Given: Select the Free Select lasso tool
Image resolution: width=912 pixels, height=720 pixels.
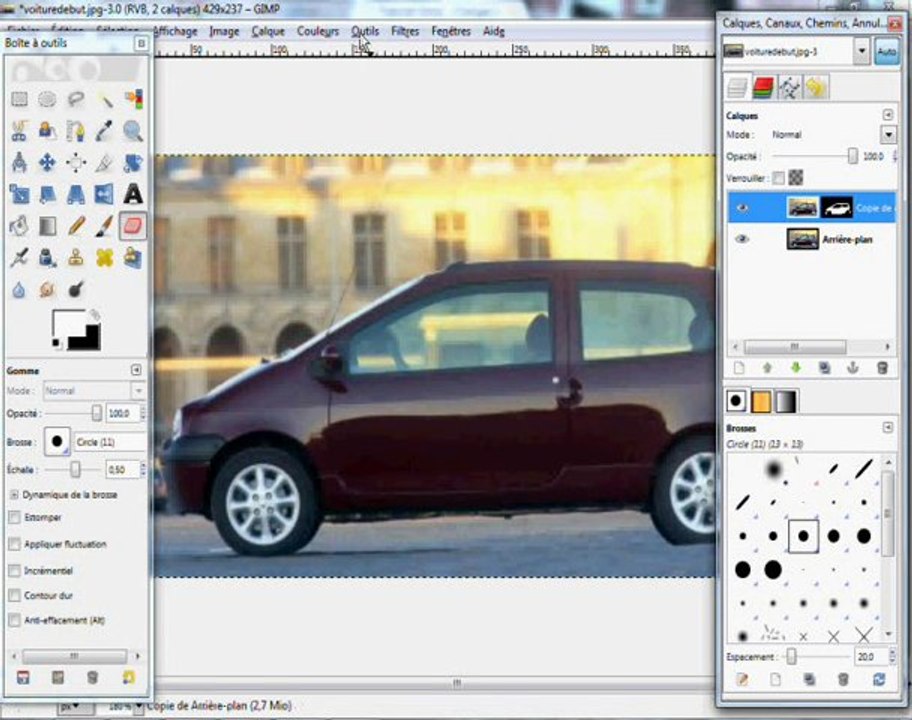Looking at the screenshot, I should 76,99.
